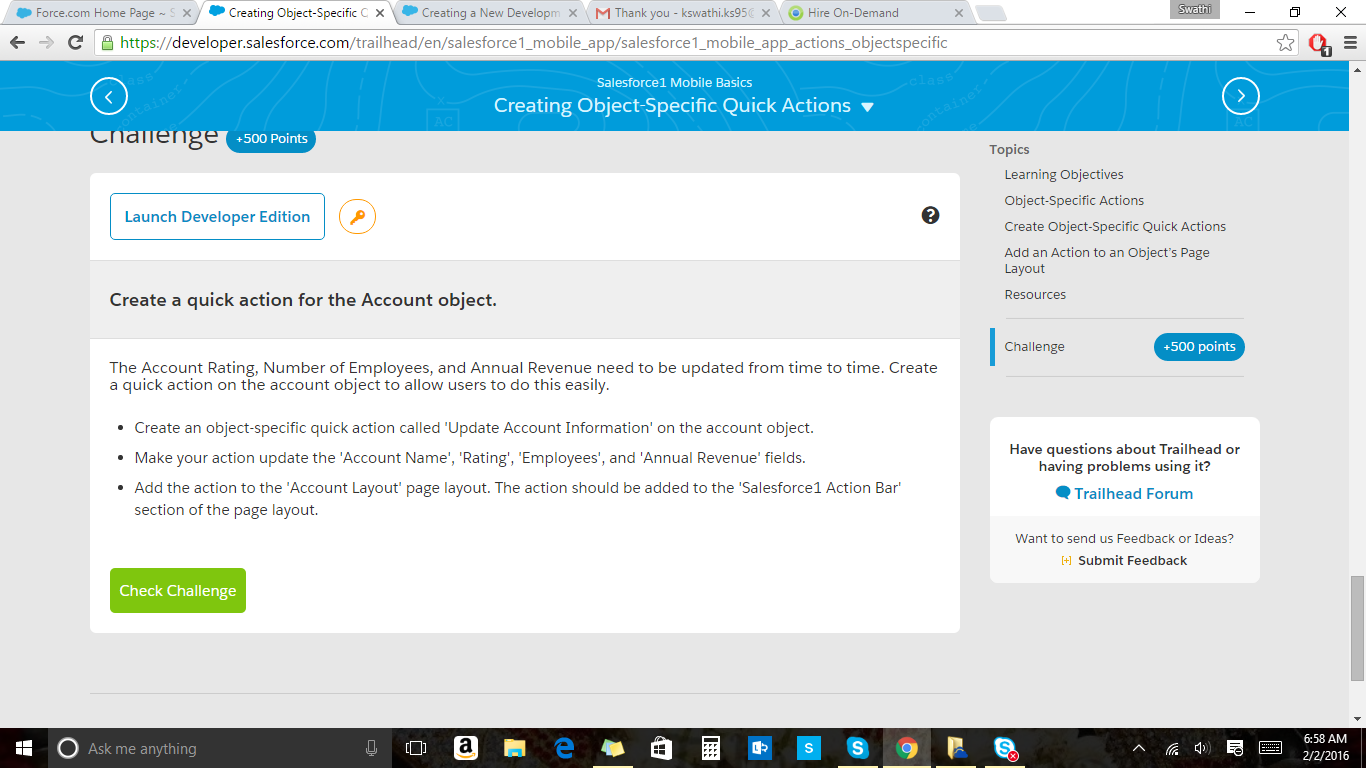Click the '+500 Points' badge beside Challenge heading
The image size is (1366, 768).
pyautogui.click(x=271, y=139)
